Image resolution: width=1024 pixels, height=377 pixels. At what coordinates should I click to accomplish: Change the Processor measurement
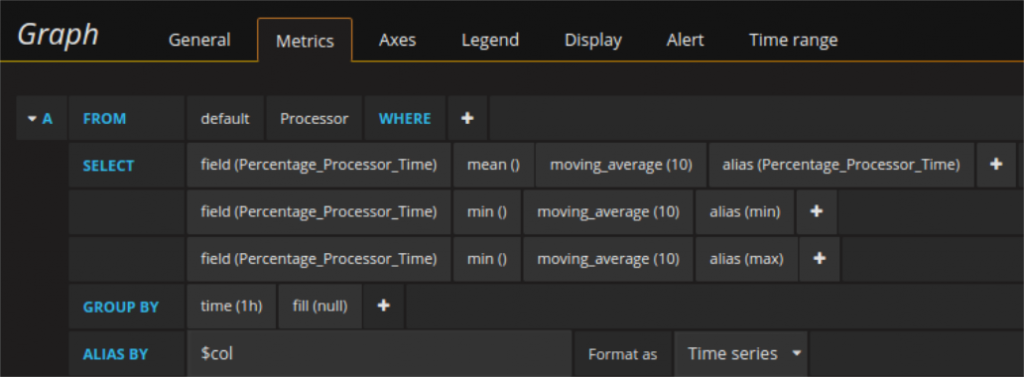[314, 118]
